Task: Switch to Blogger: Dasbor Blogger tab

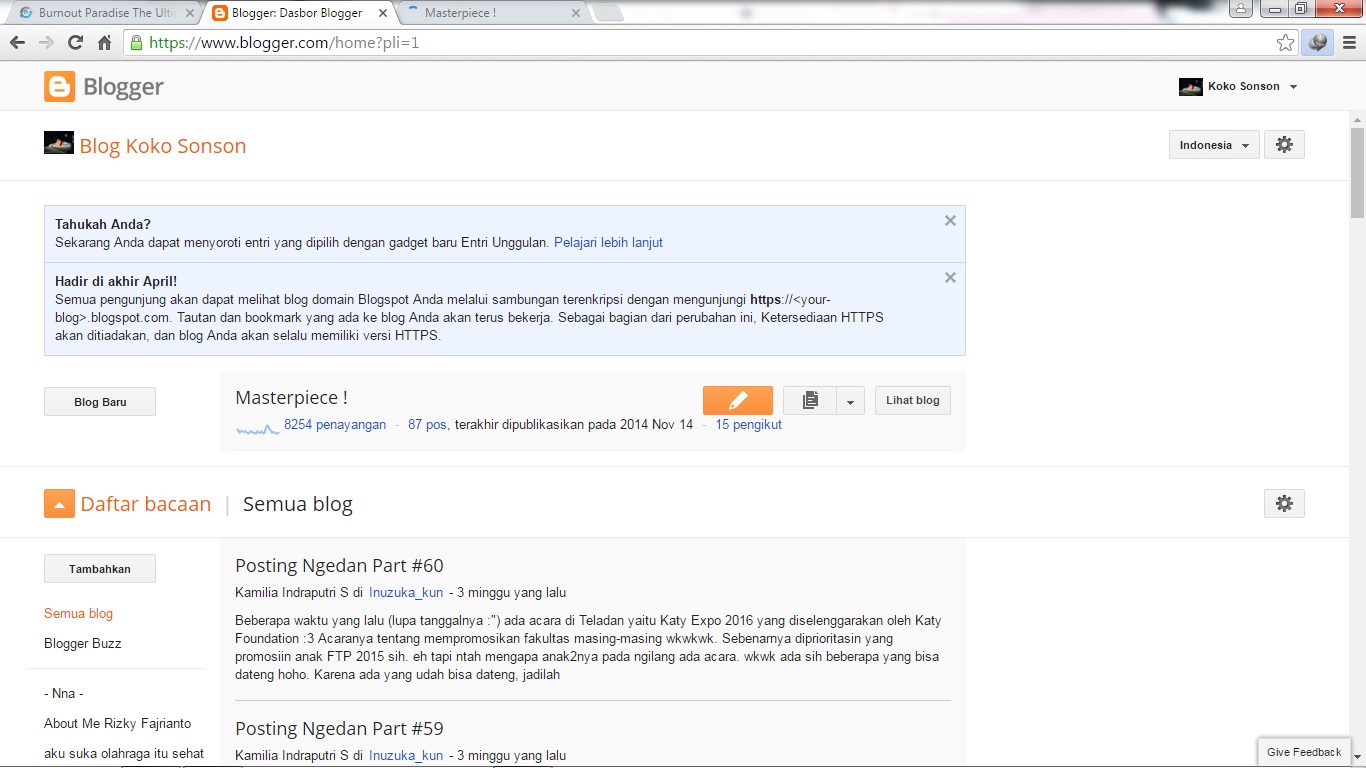Action: 297,13
